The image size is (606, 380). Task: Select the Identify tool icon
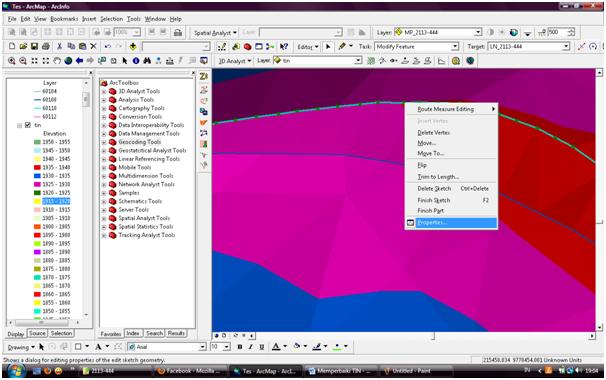(x=136, y=61)
